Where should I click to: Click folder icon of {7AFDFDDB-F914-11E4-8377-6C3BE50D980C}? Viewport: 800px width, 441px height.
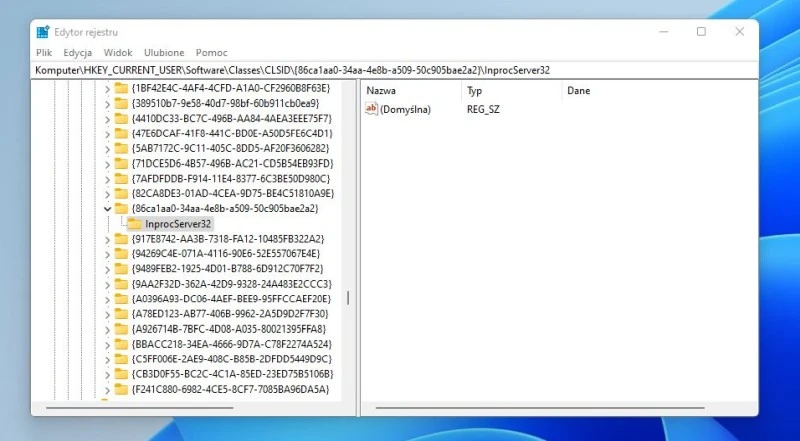click(121, 179)
